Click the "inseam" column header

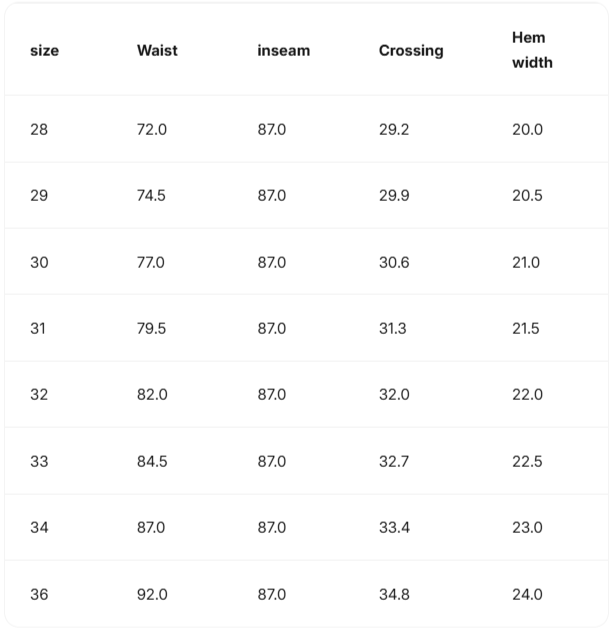(x=283, y=51)
